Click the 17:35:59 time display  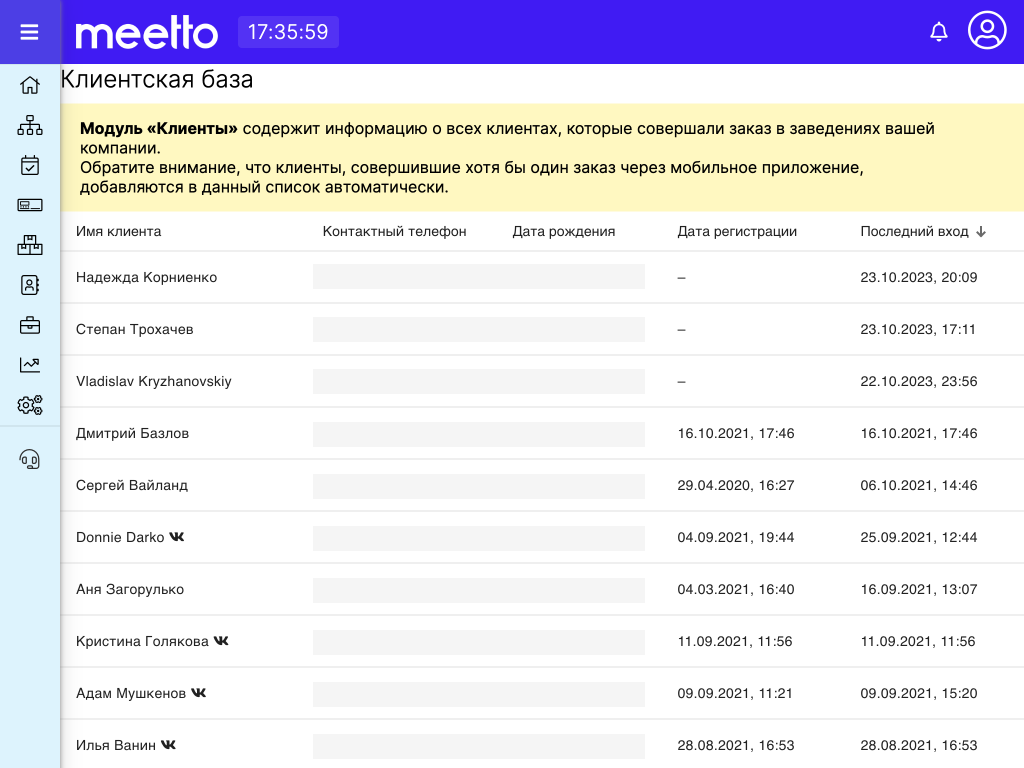(x=288, y=31)
